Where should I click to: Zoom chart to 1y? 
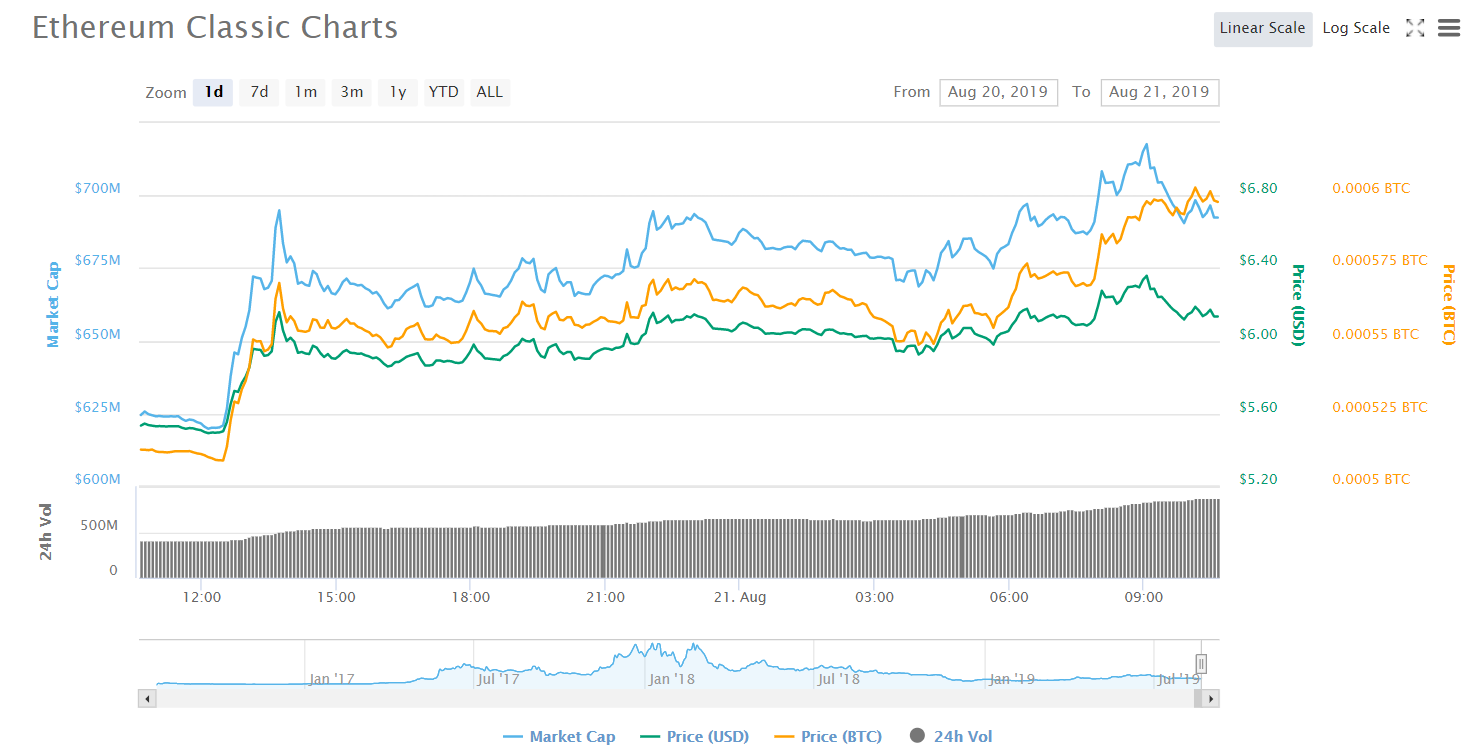coord(397,92)
